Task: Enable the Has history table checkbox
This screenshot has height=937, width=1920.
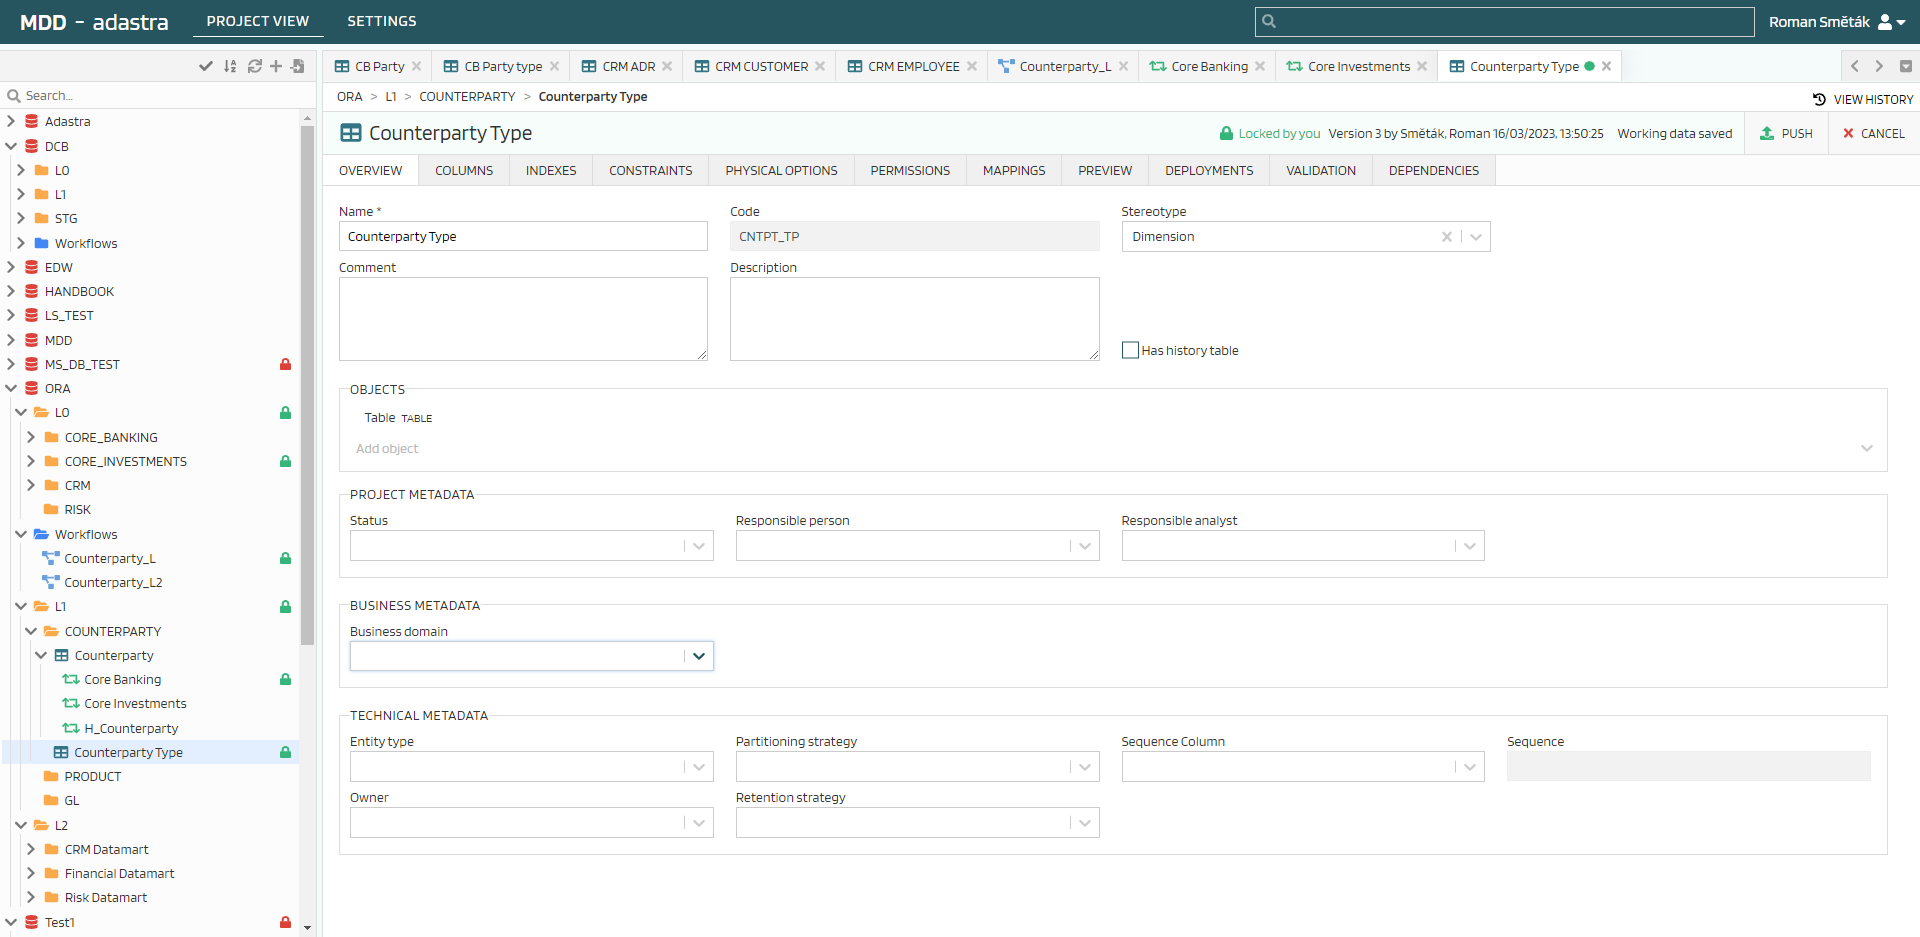Action: click(1130, 350)
